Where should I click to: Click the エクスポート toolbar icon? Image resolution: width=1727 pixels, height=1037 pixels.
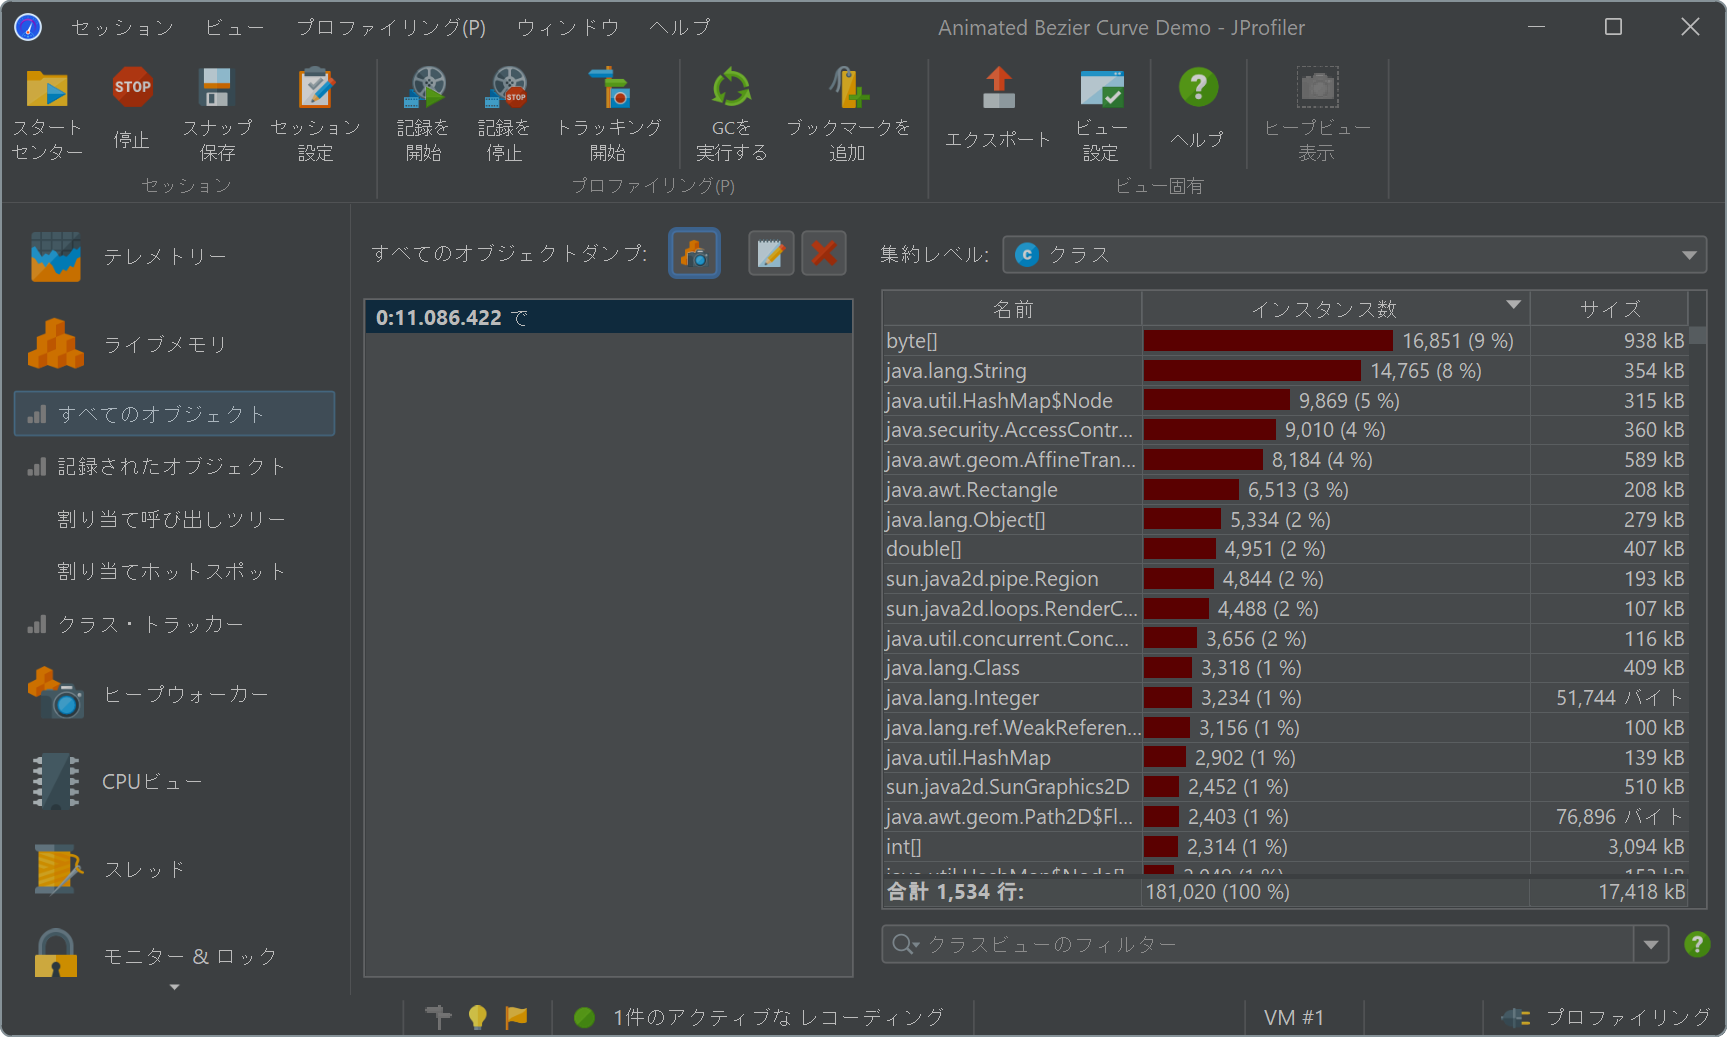click(x=998, y=108)
